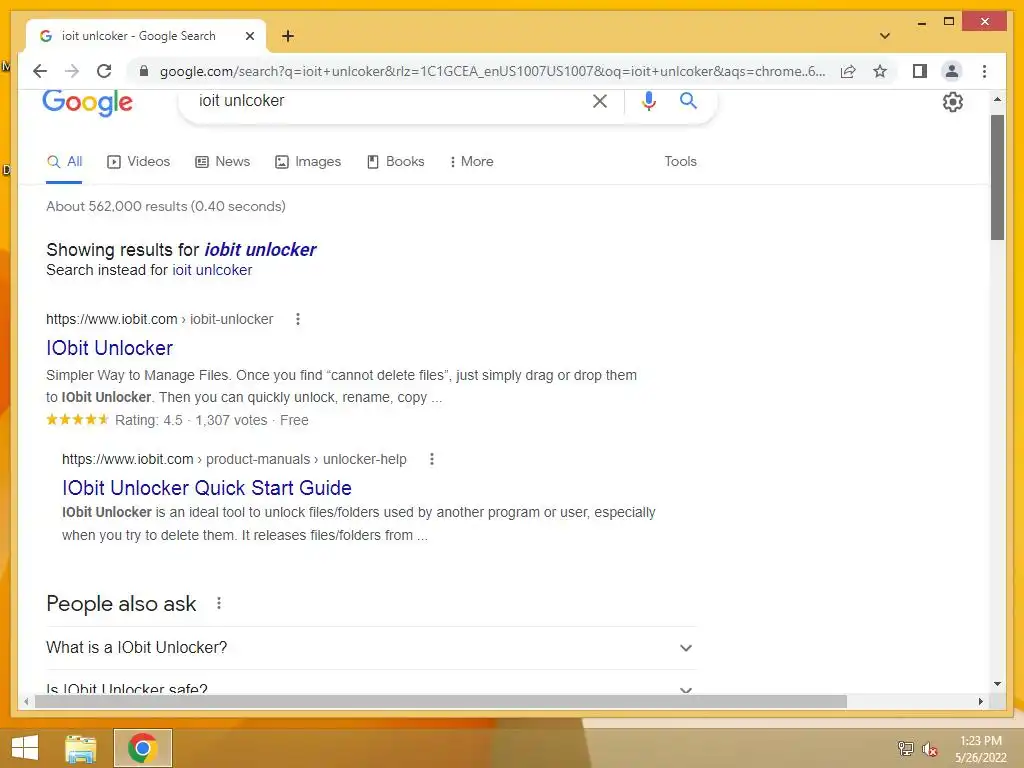Click the scroll-left arrow of horizontal scrollbar
This screenshot has width=1024, height=768.
click(x=26, y=701)
